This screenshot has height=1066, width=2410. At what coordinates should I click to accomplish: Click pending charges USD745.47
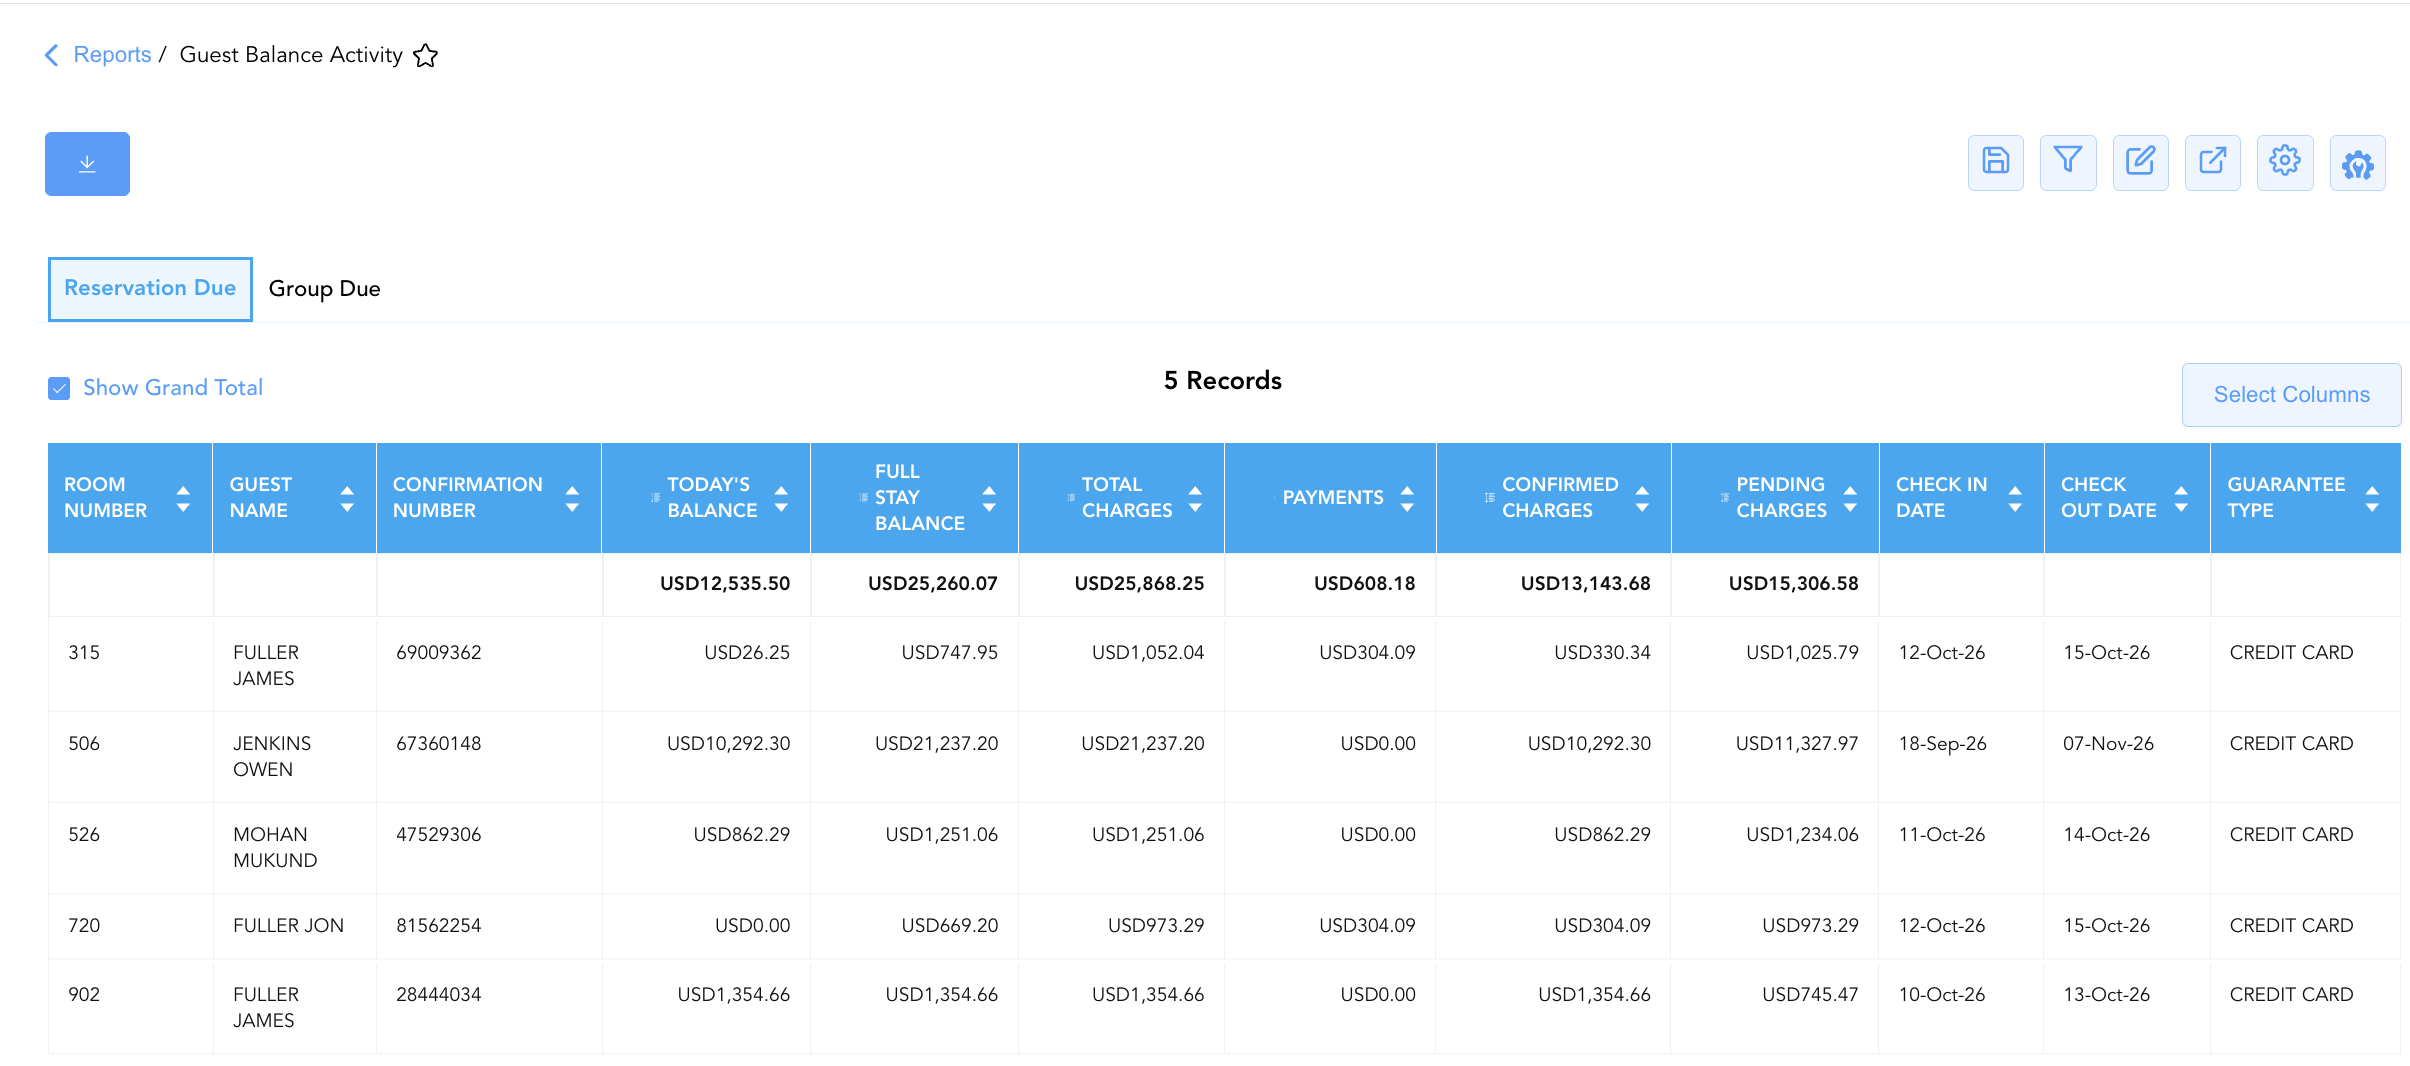1810,994
